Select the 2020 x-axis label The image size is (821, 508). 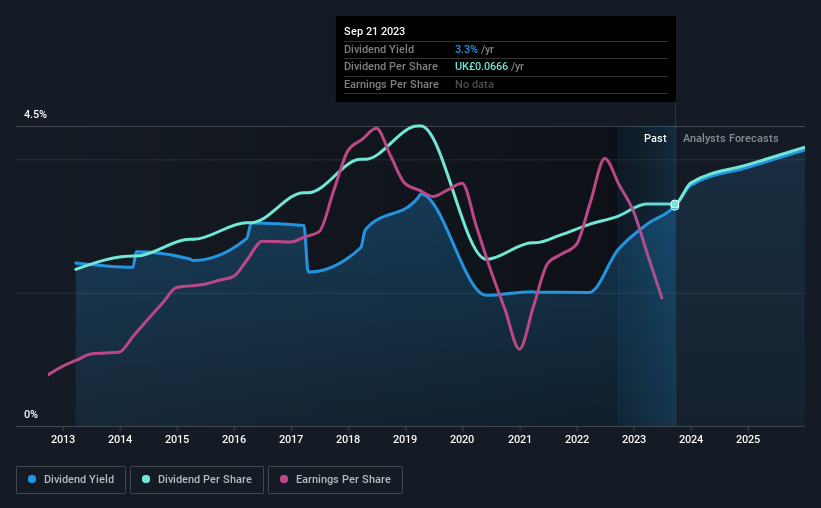tap(462, 439)
